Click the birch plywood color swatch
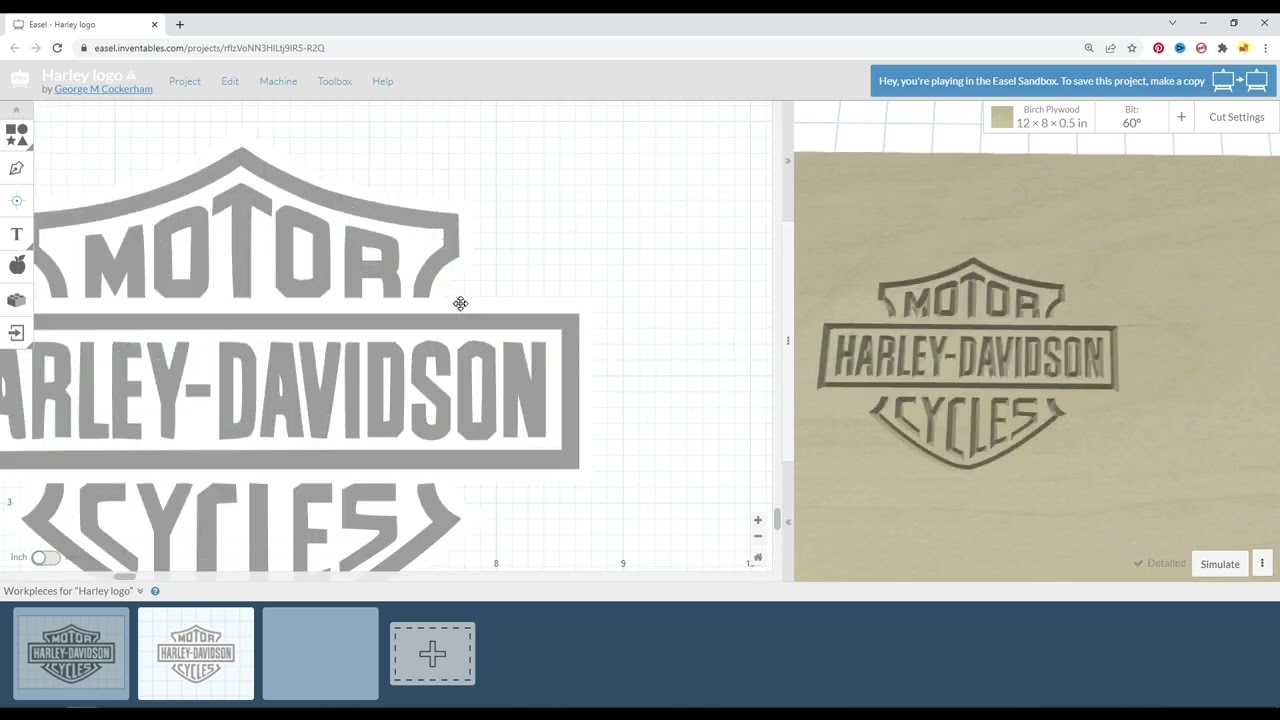The width and height of the screenshot is (1280, 720). coord(1002,117)
